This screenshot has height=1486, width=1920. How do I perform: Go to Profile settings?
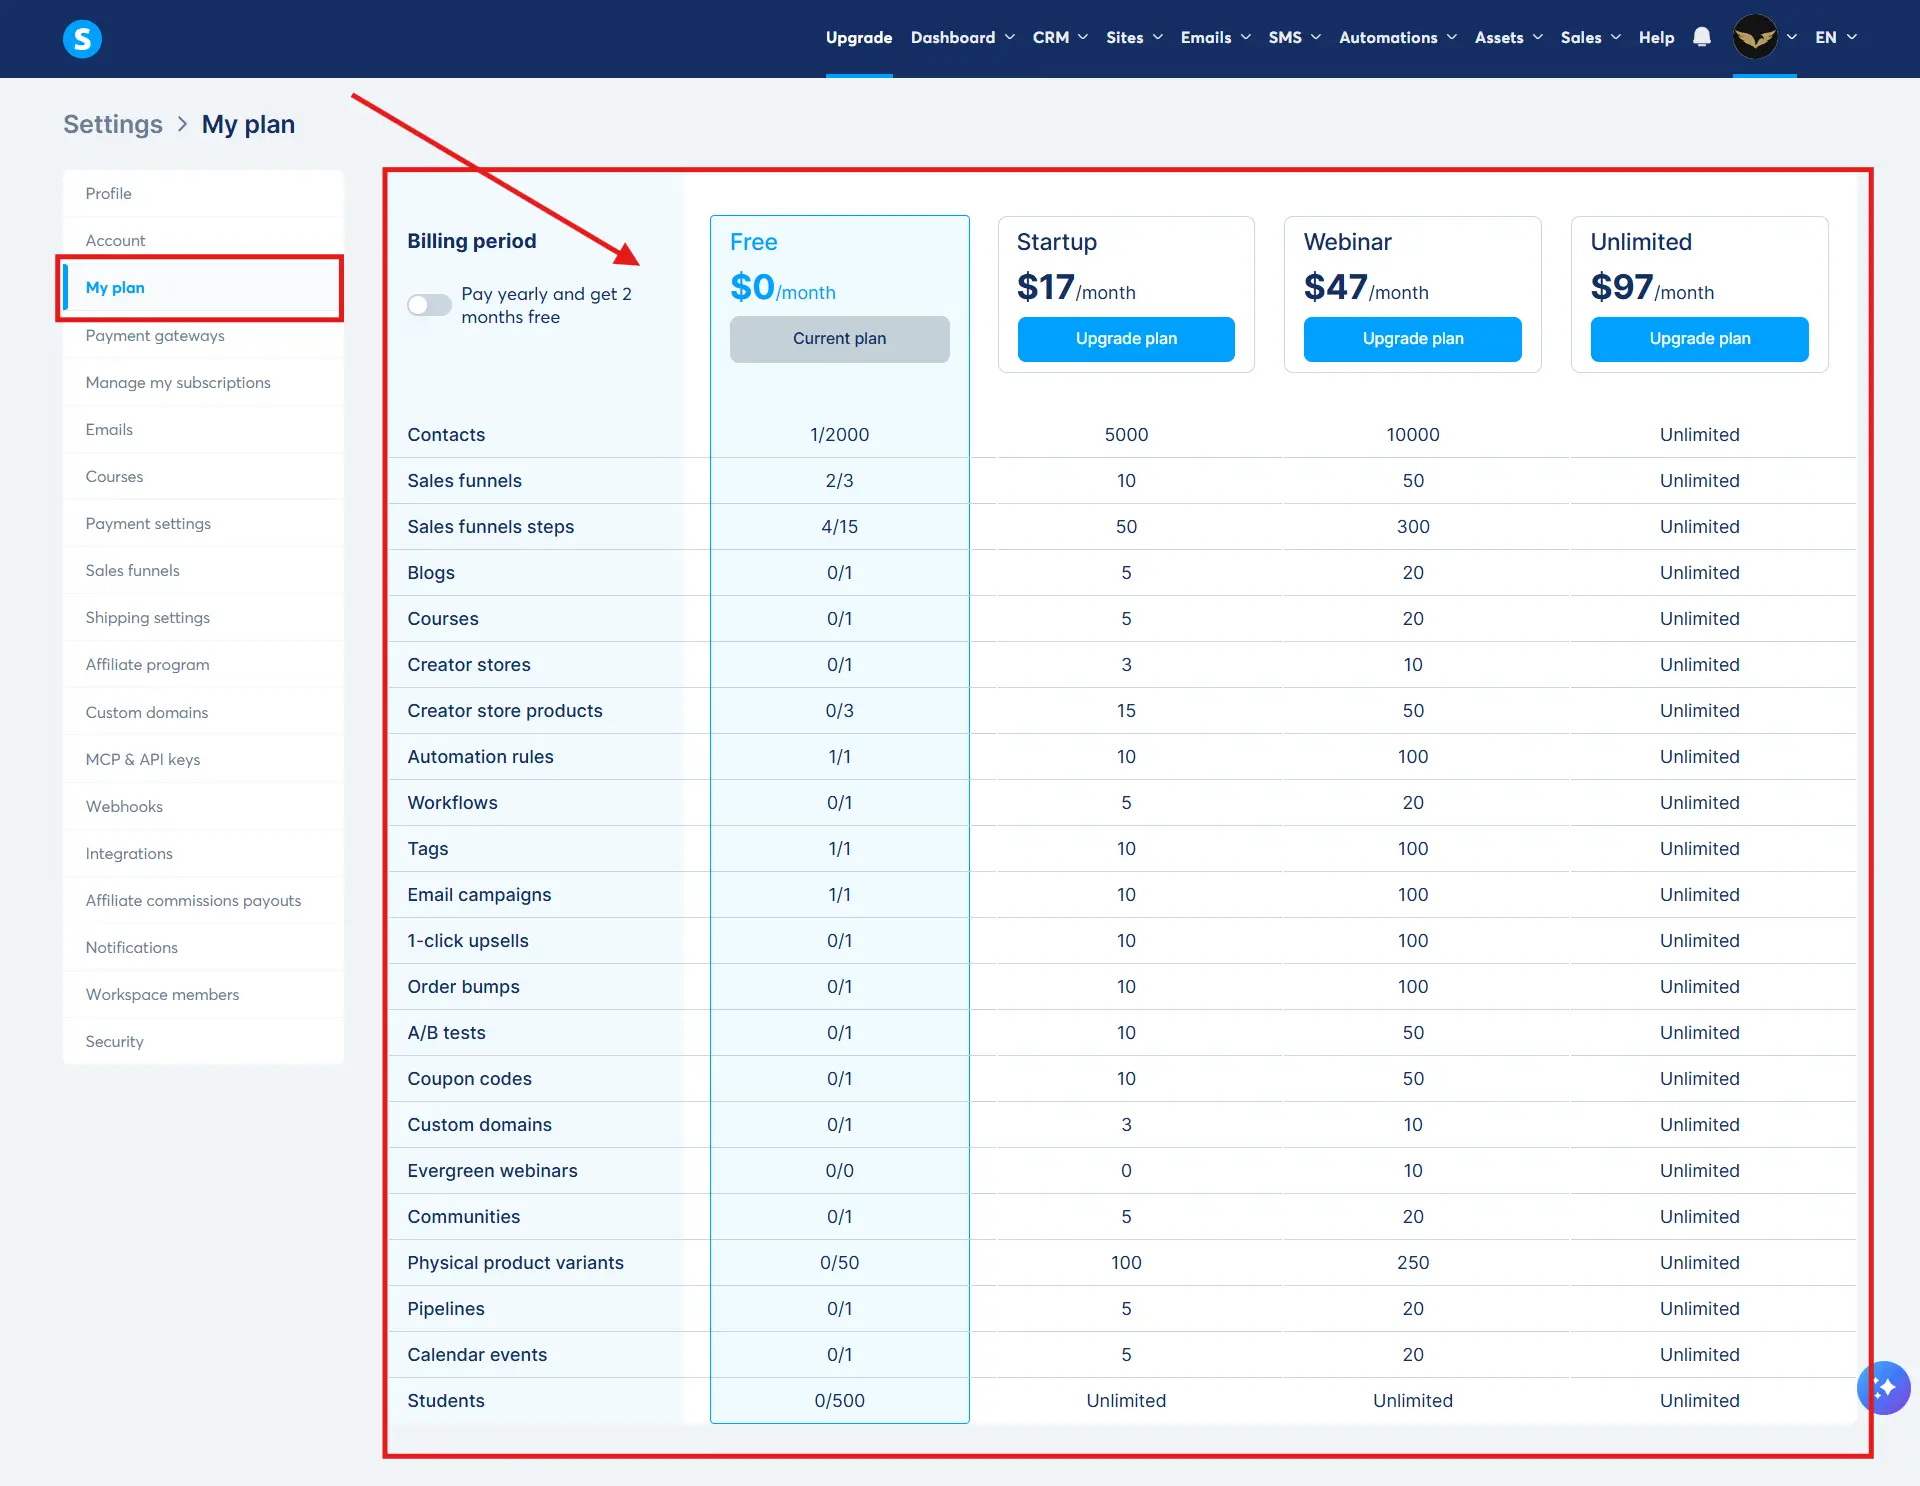203,193
